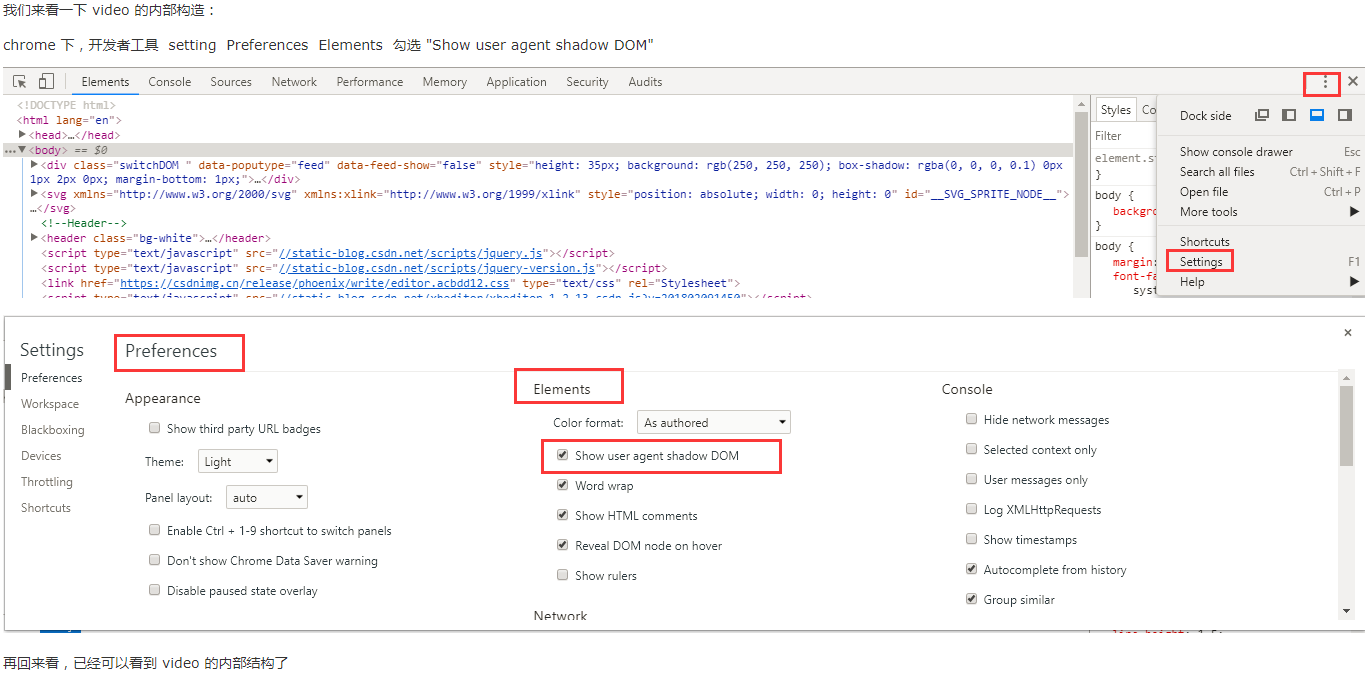Toggle Reveal DOM node on hover
The image size is (1365, 673).
[x=563, y=545]
